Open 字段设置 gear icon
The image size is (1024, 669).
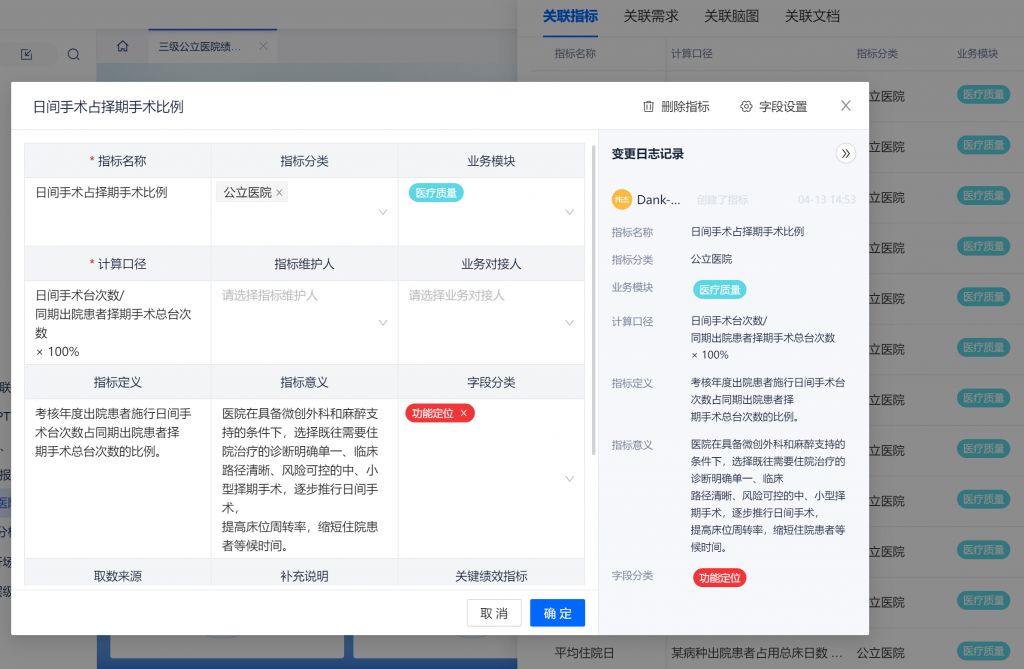click(x=746, y=106)
